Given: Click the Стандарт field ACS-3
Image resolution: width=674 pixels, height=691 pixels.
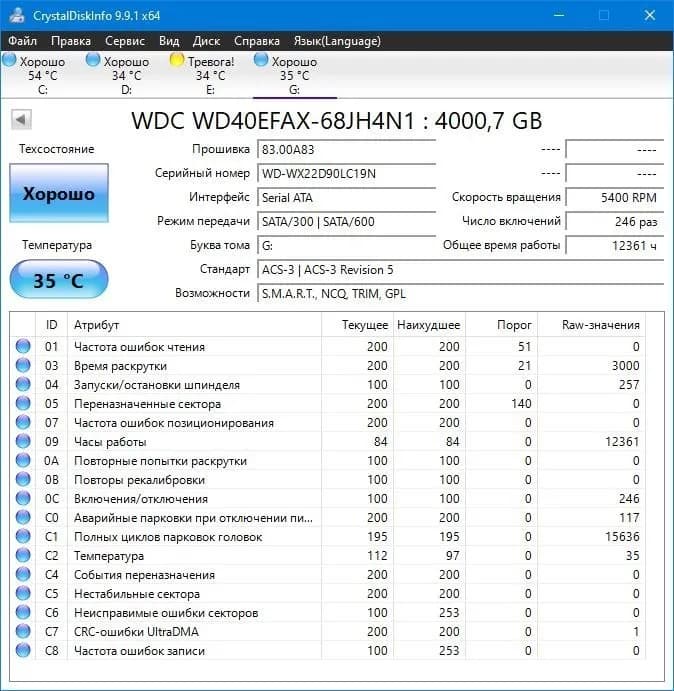Looking at the screenshot, I should [x=461, y=270].
